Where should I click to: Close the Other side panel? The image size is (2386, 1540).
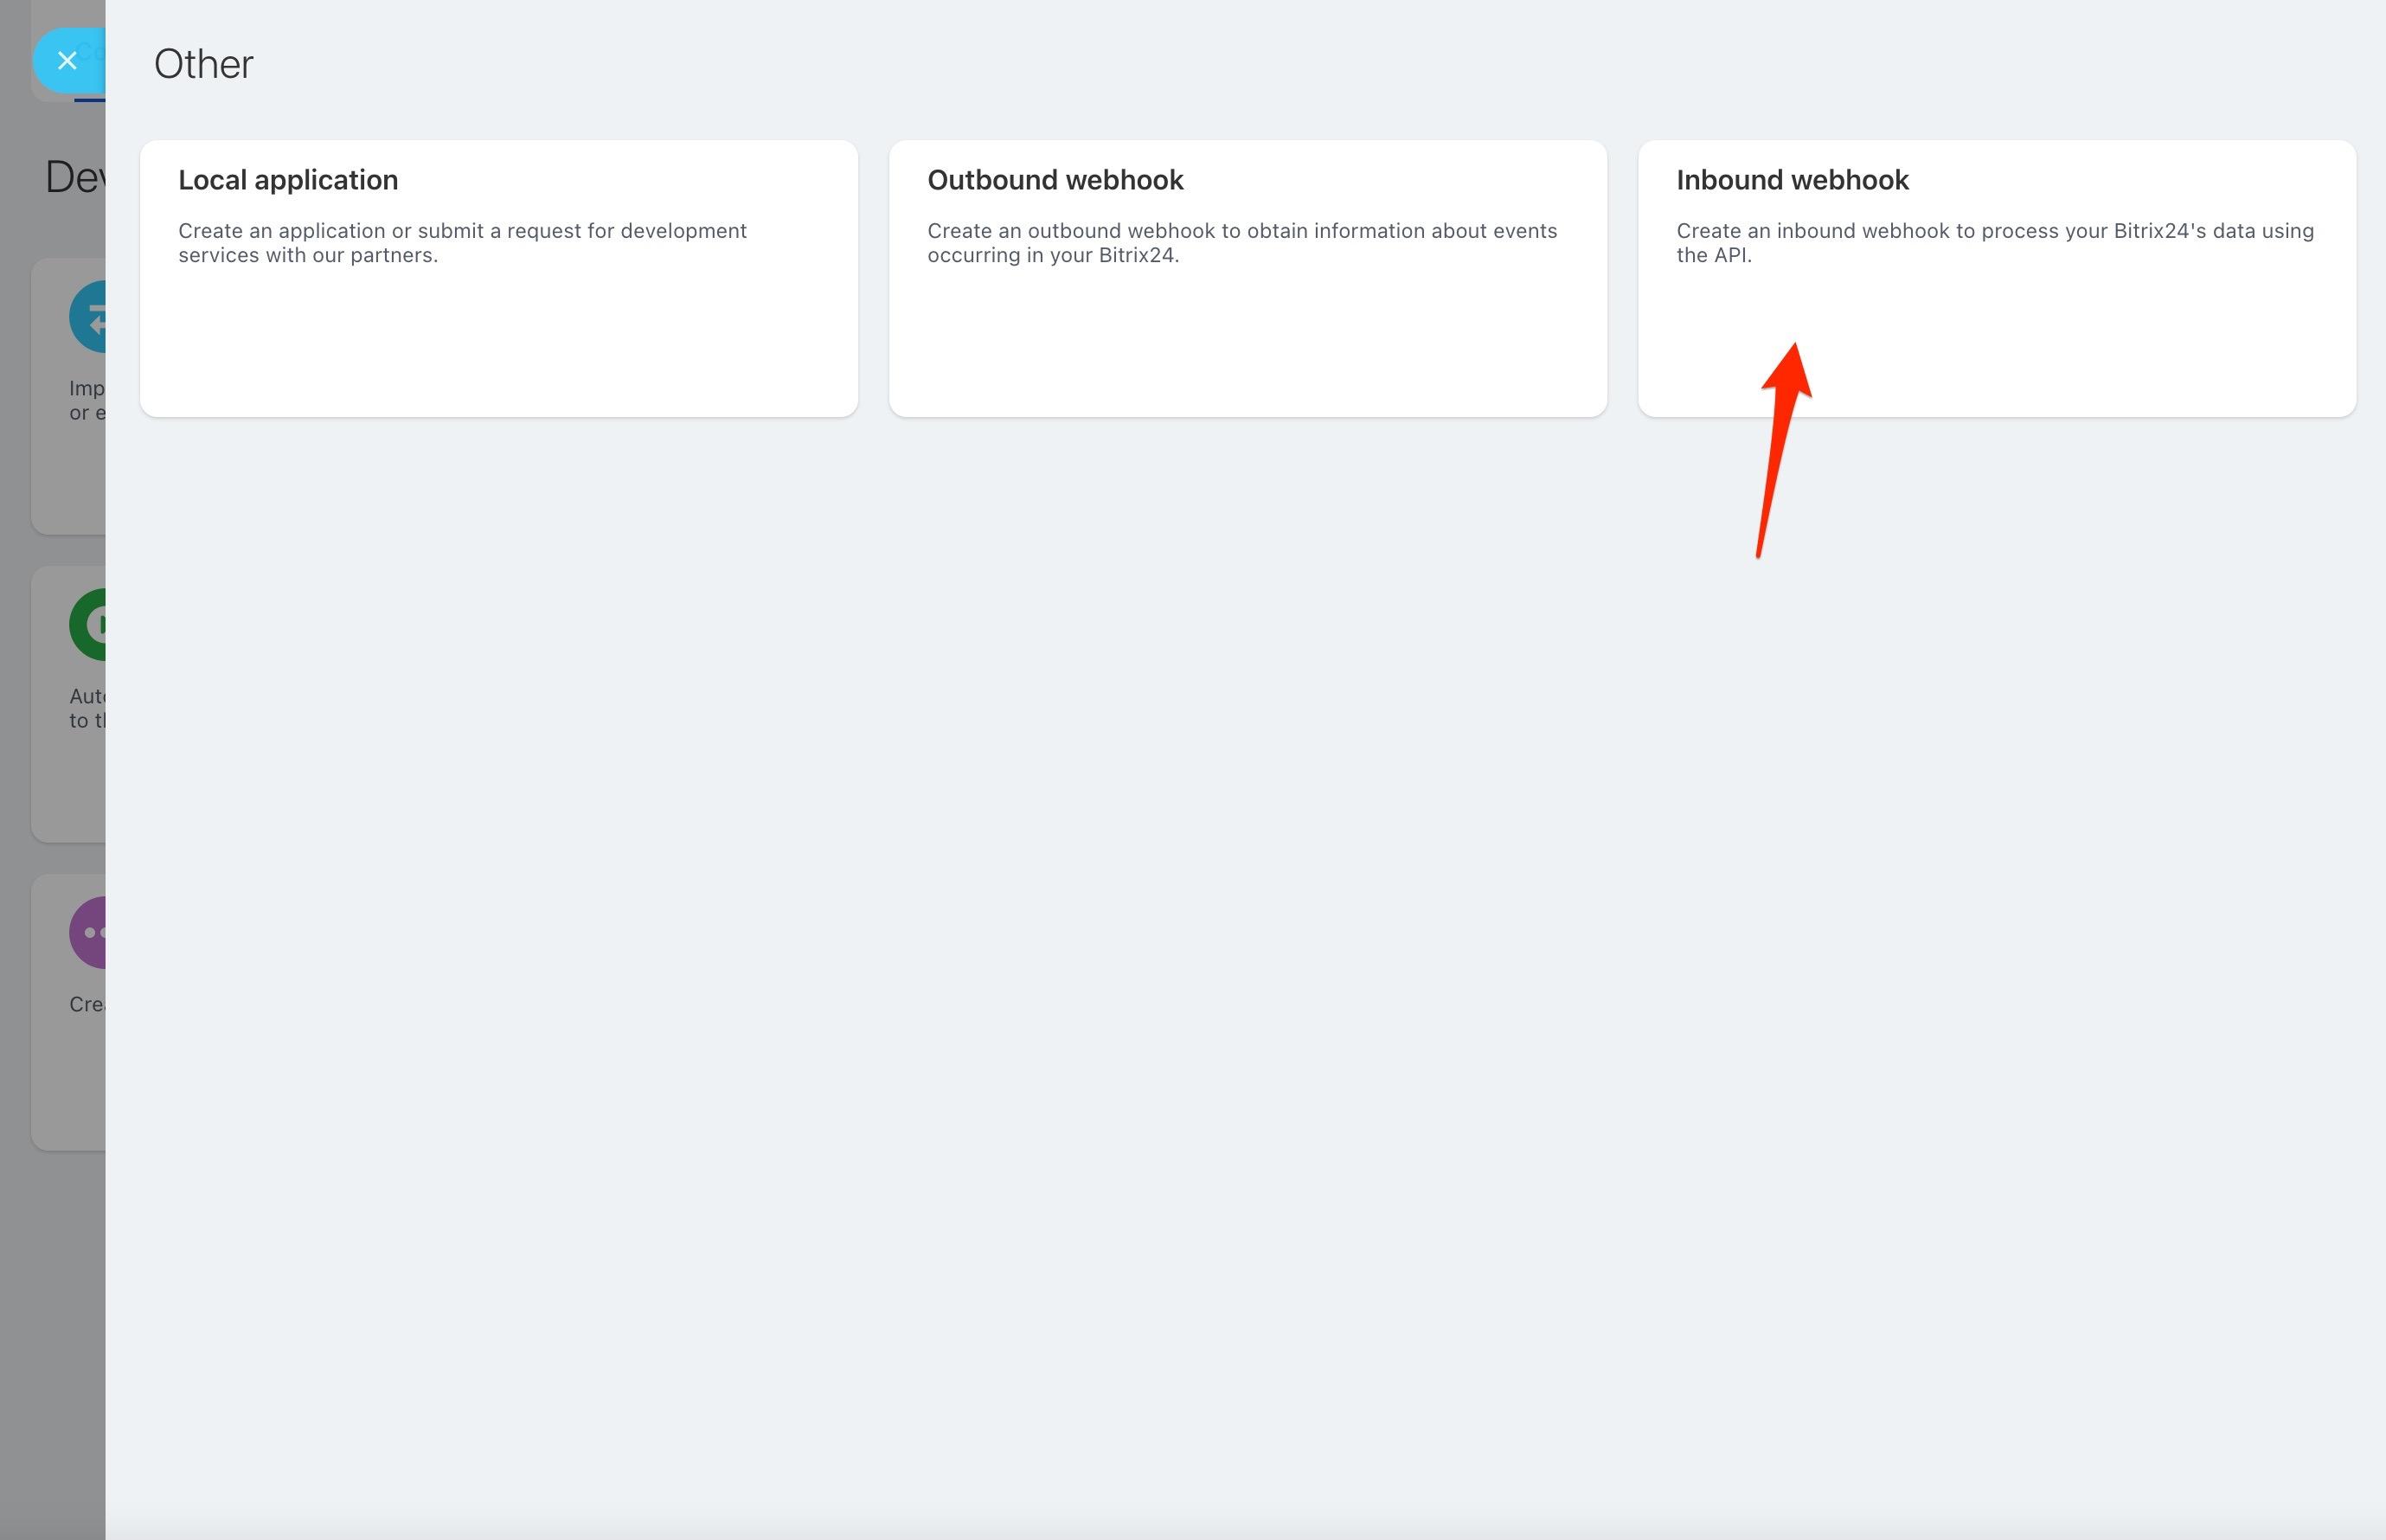(67, 61)
